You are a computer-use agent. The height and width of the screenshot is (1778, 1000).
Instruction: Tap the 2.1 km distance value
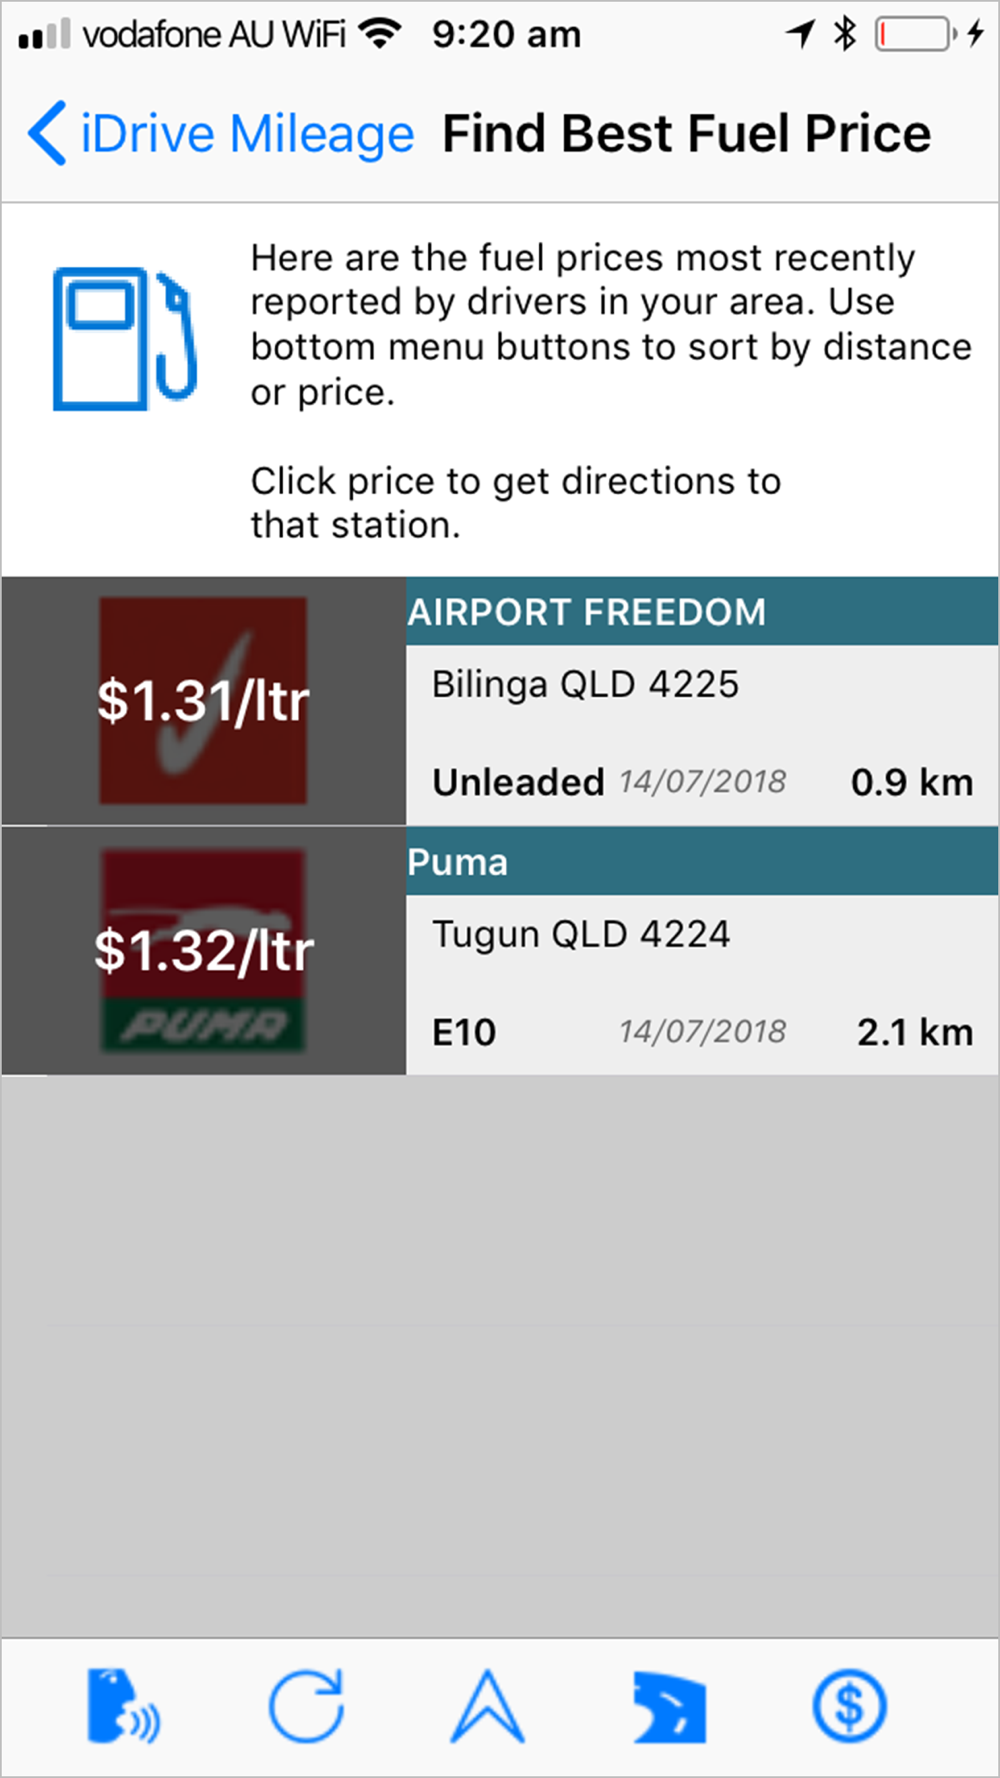tap(914, 1032)
